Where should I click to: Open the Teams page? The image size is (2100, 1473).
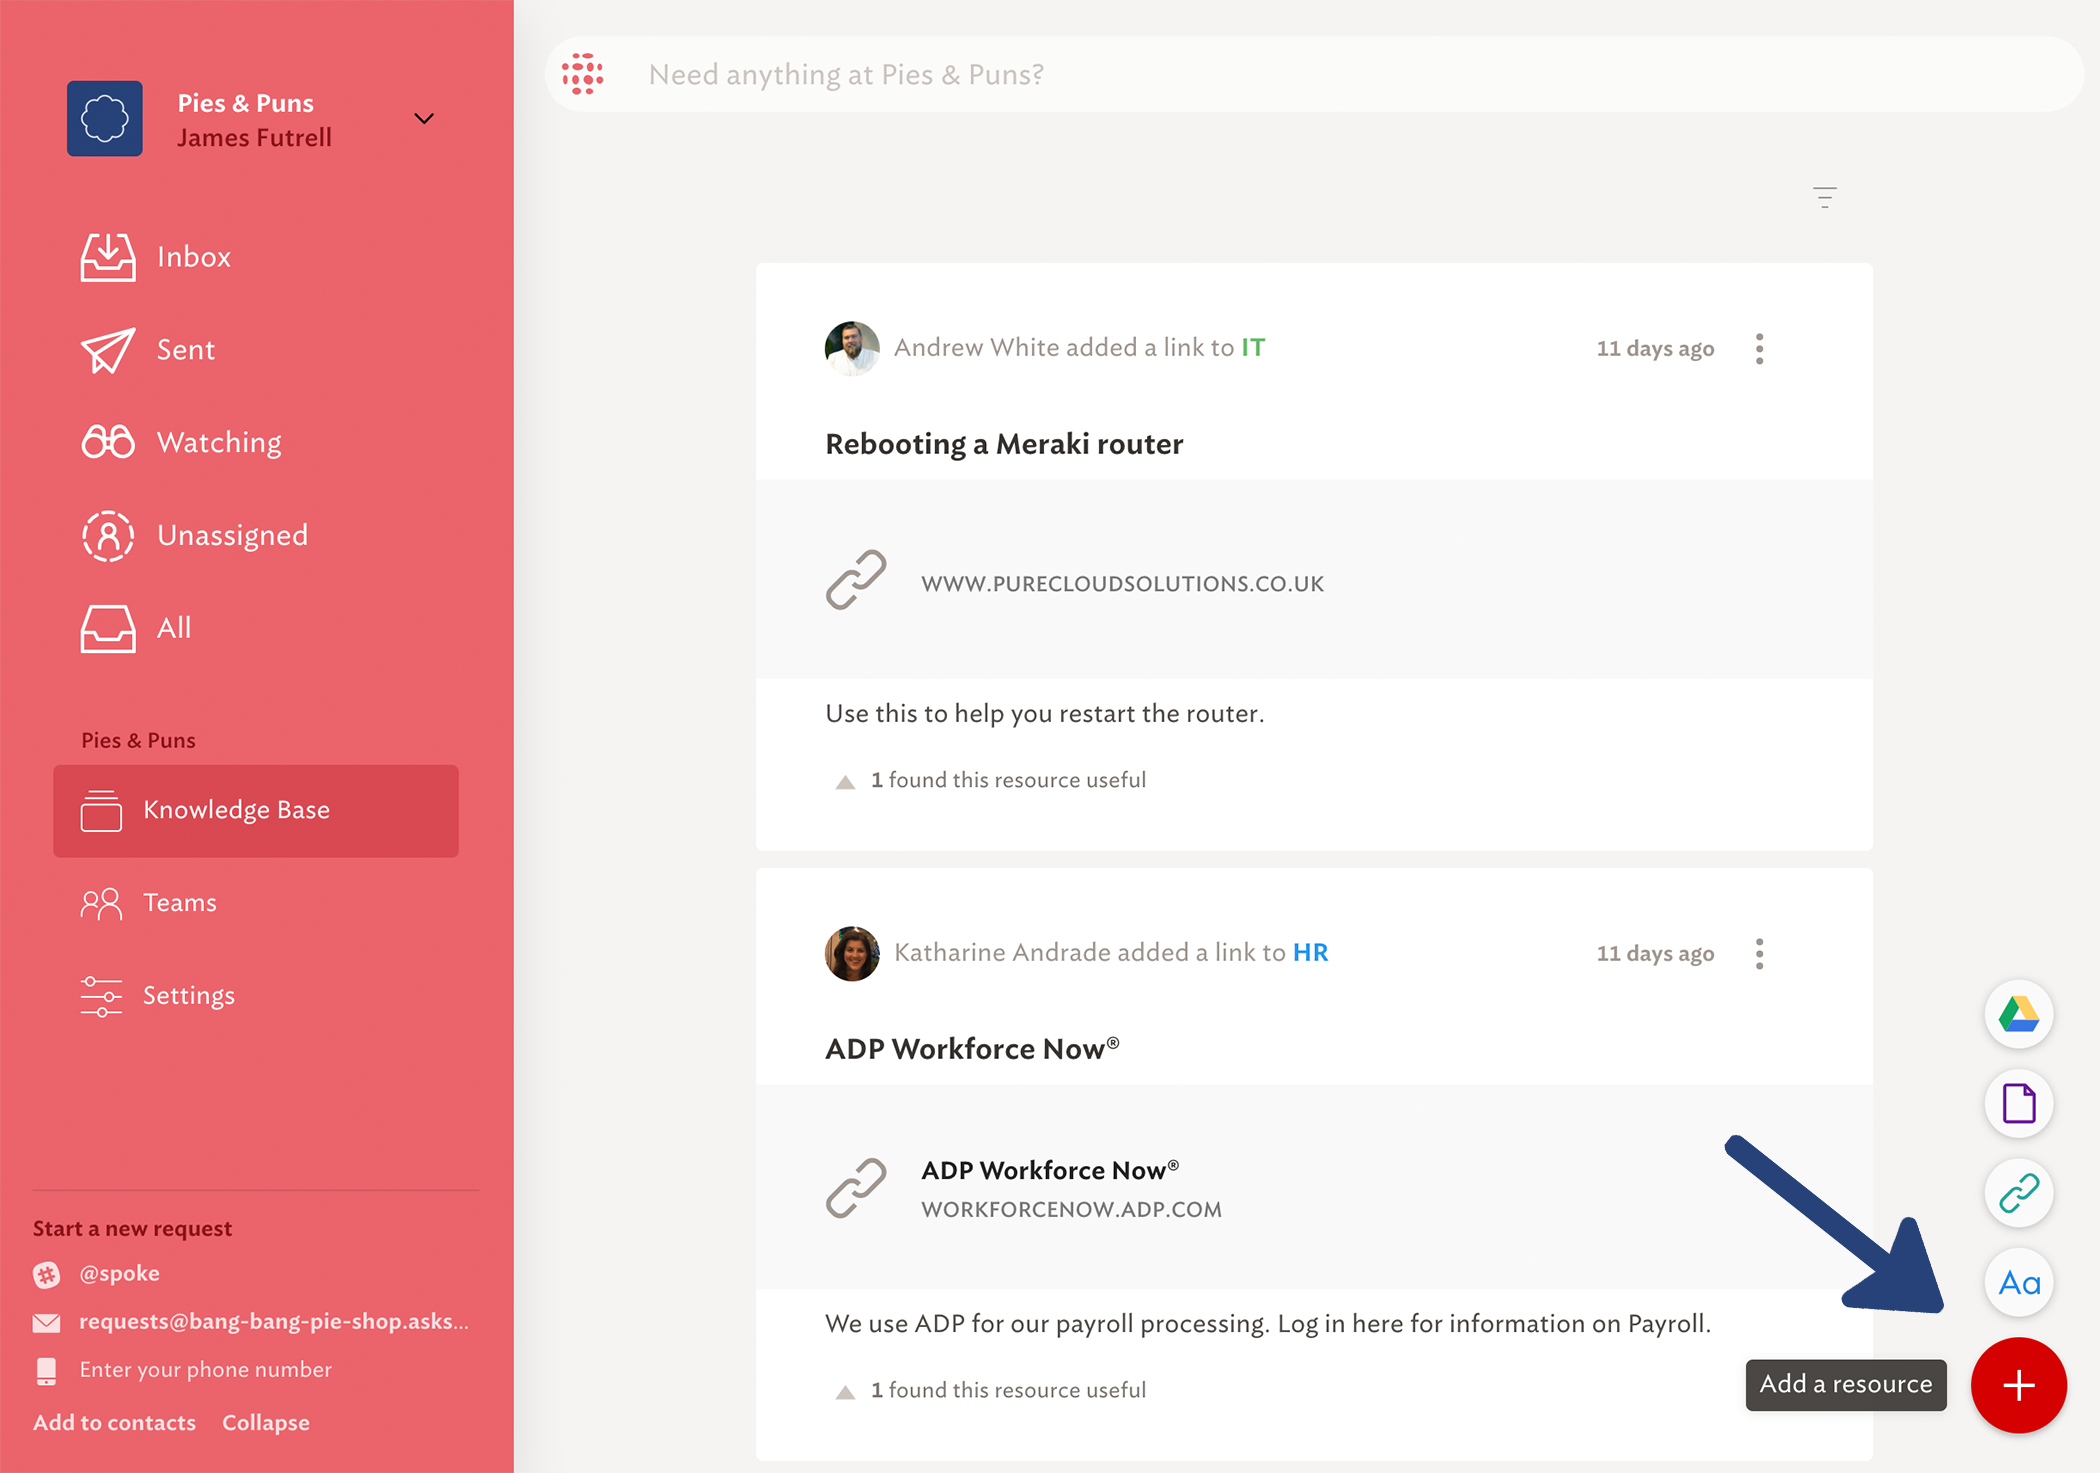click(148, 903)
